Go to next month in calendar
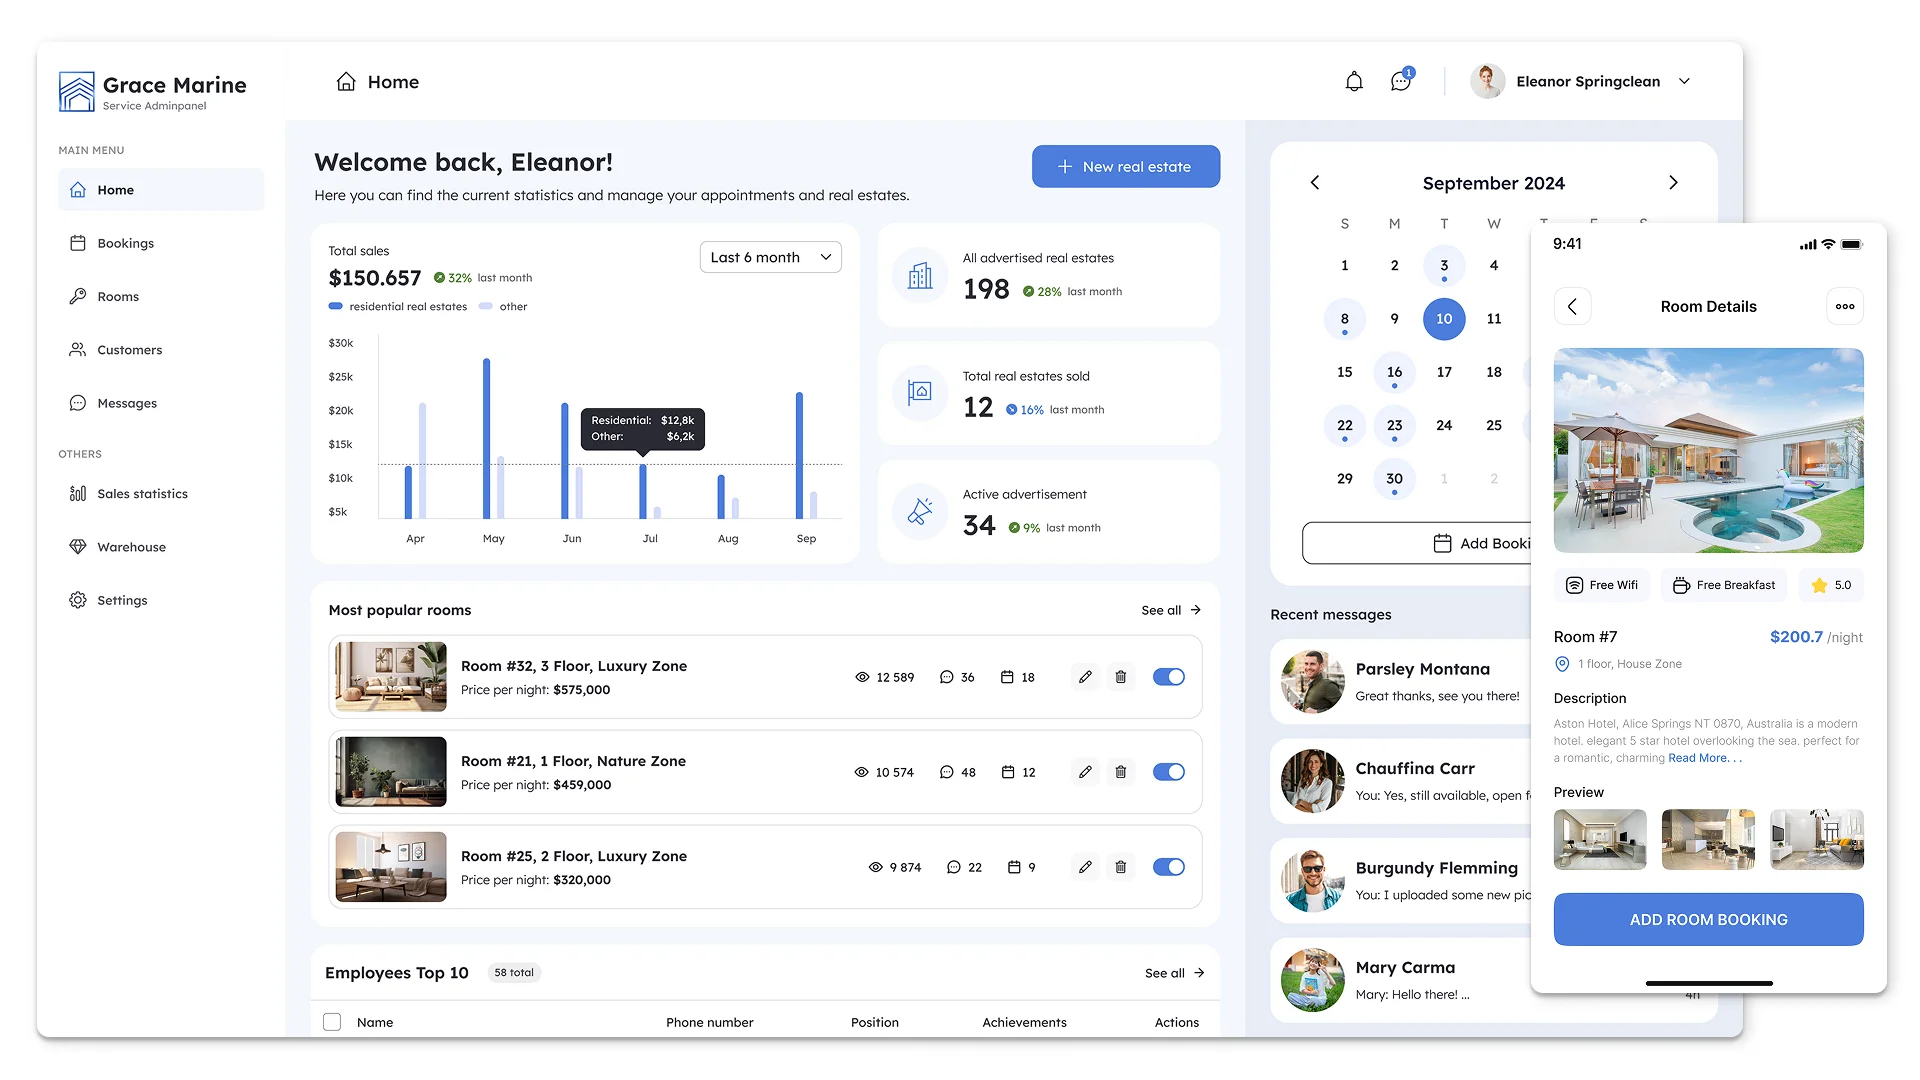Screen dimensions: 1920x1080 click(x=1673, y=182)
